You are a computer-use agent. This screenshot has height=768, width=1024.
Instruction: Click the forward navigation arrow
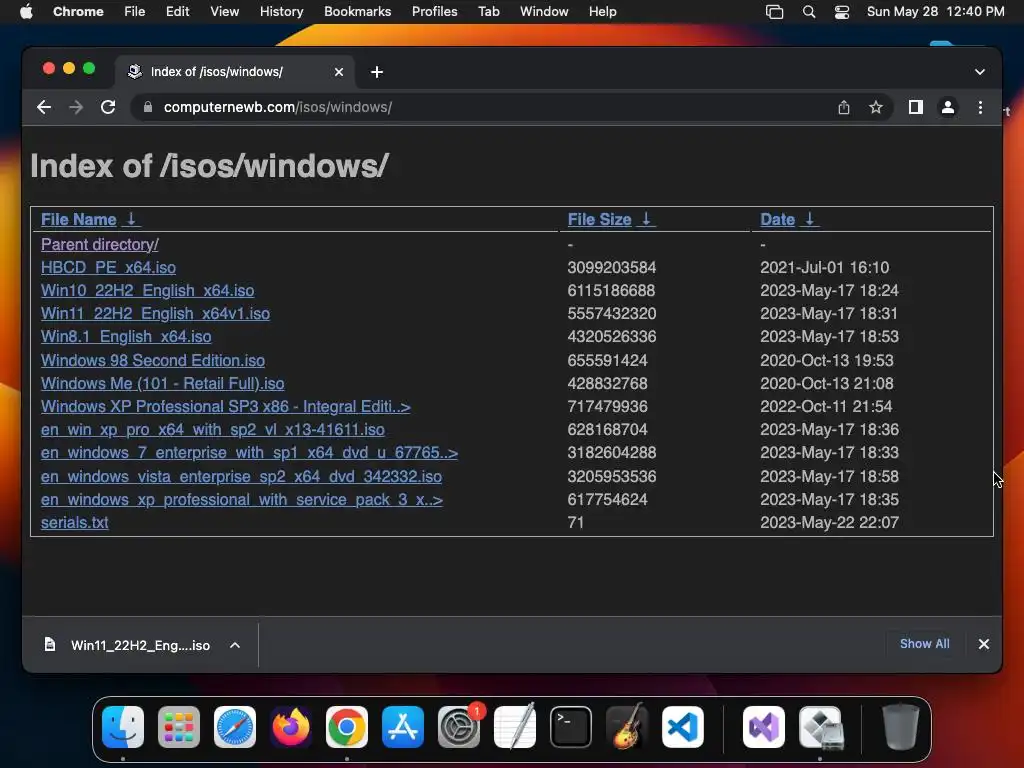click(x=76, y=107)
